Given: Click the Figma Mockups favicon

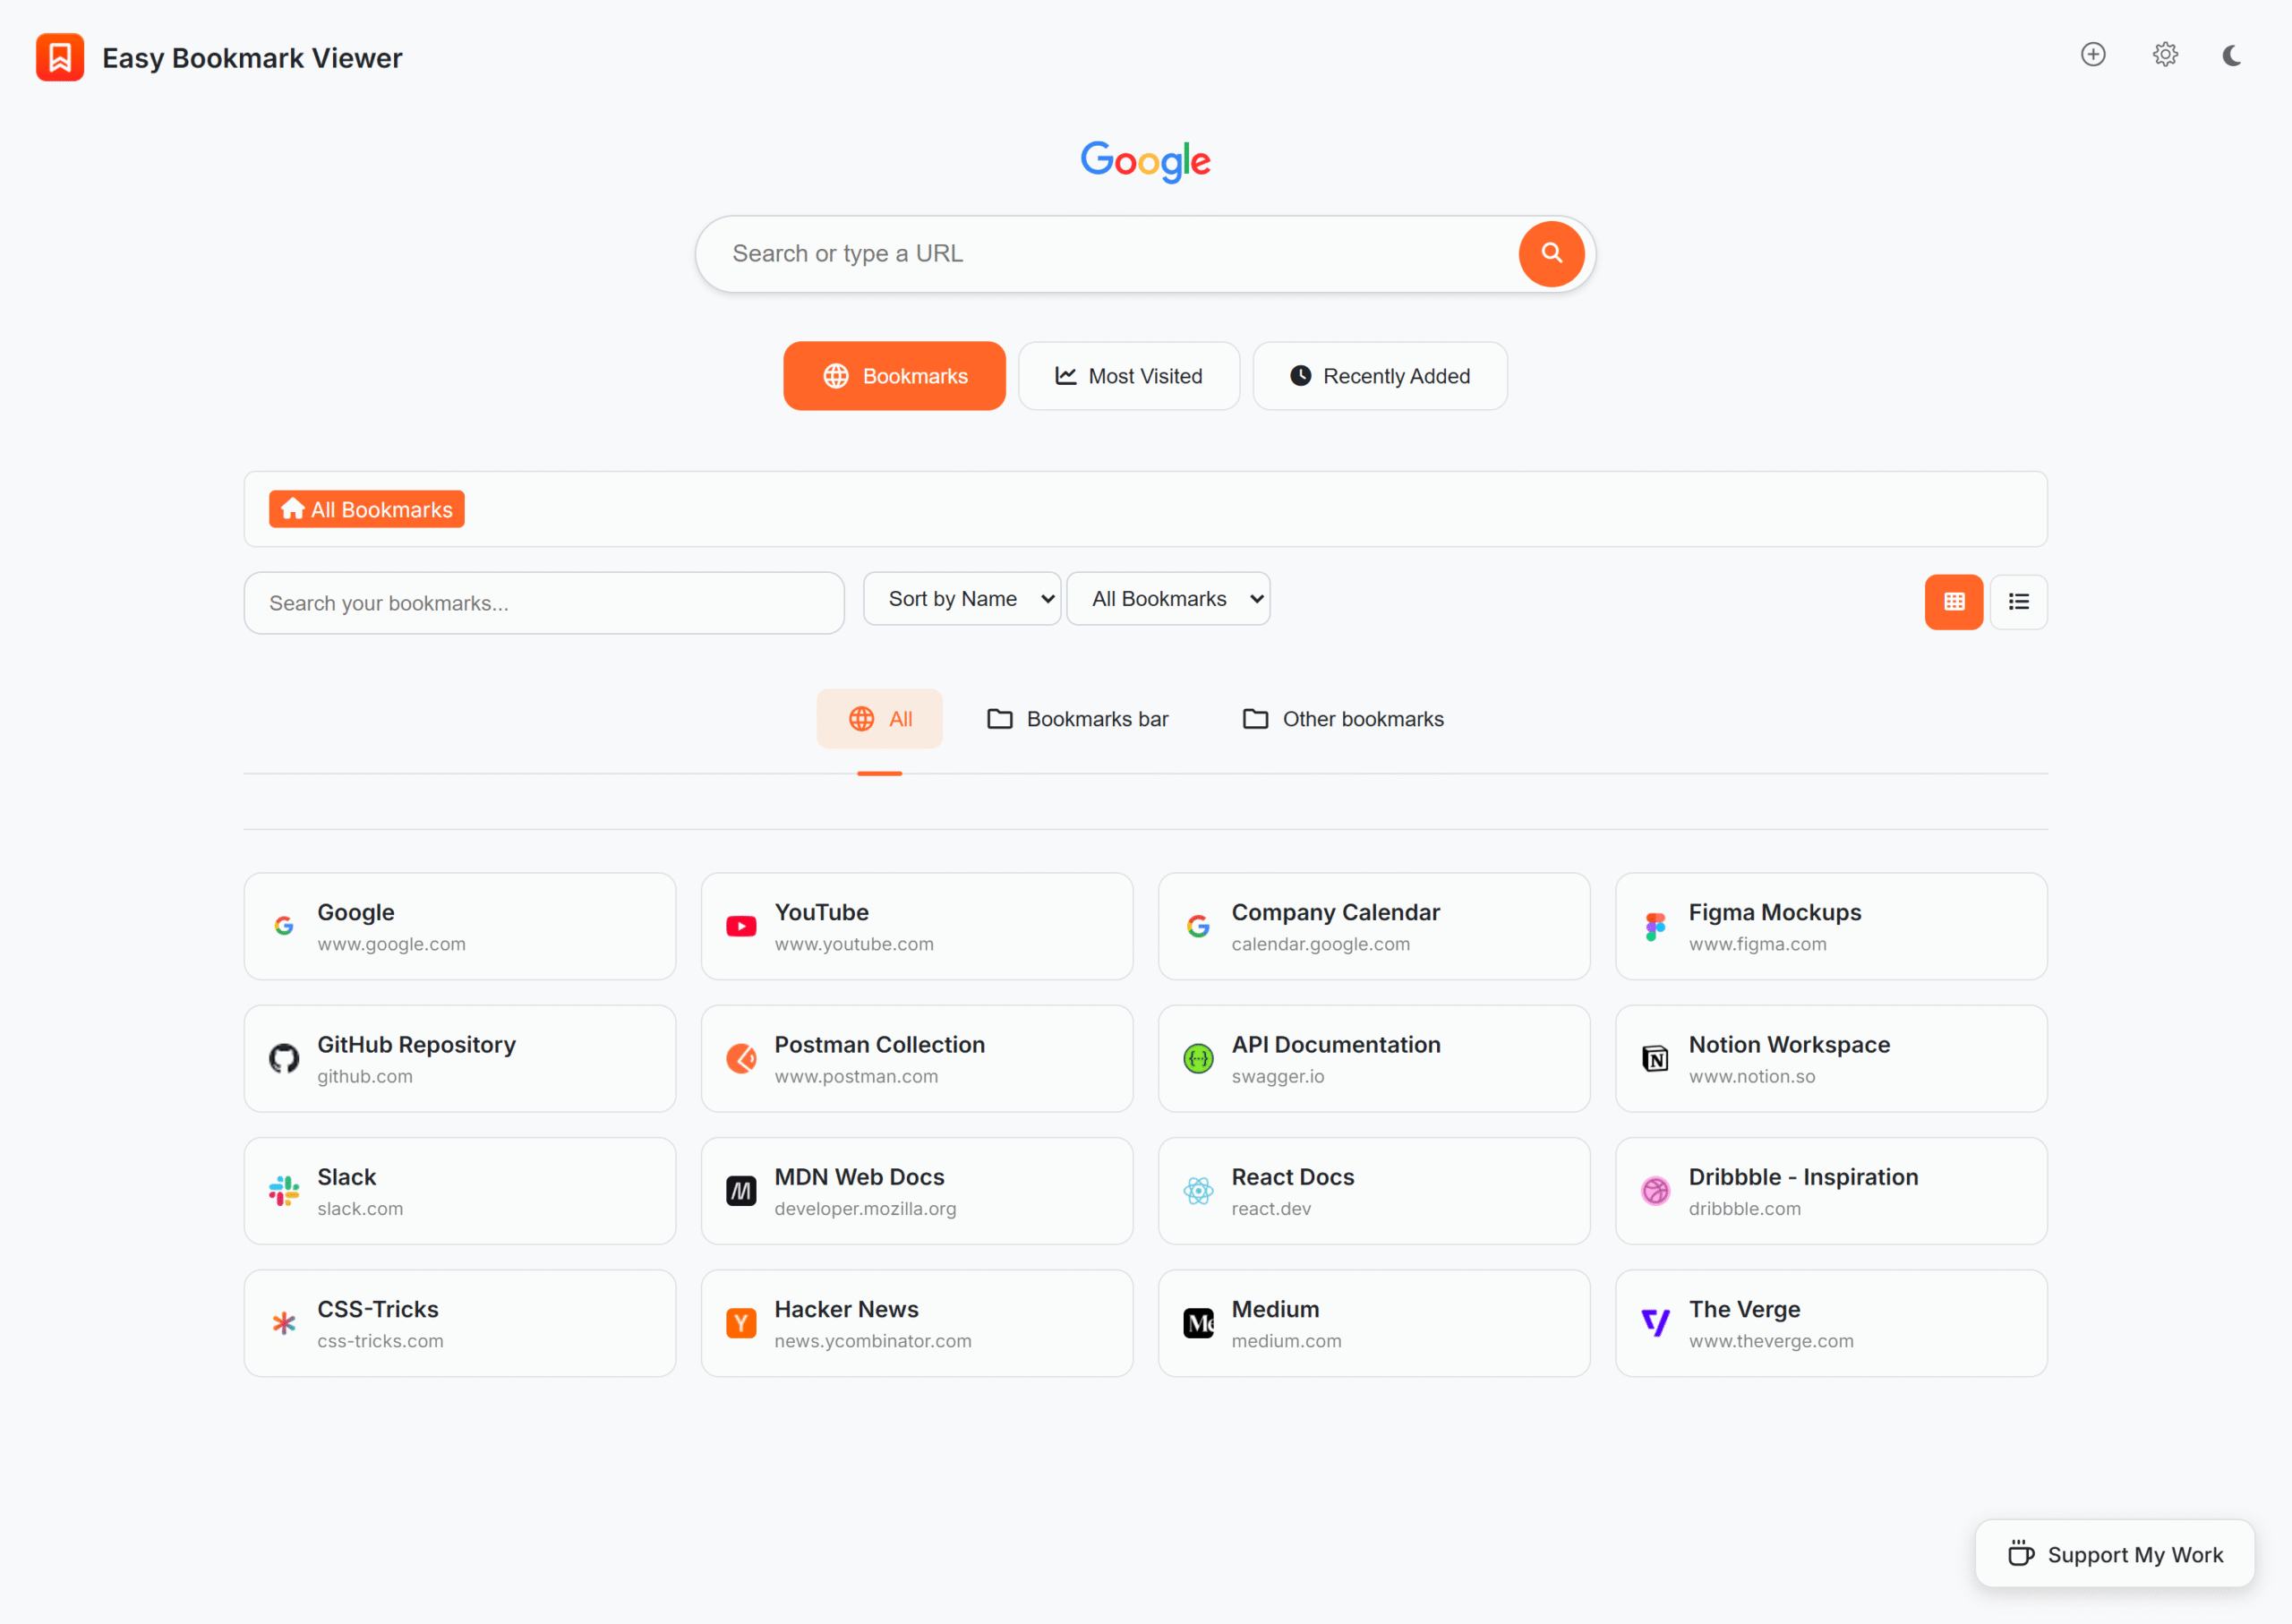Looking at the screenshot, I should pos(1655,926).
